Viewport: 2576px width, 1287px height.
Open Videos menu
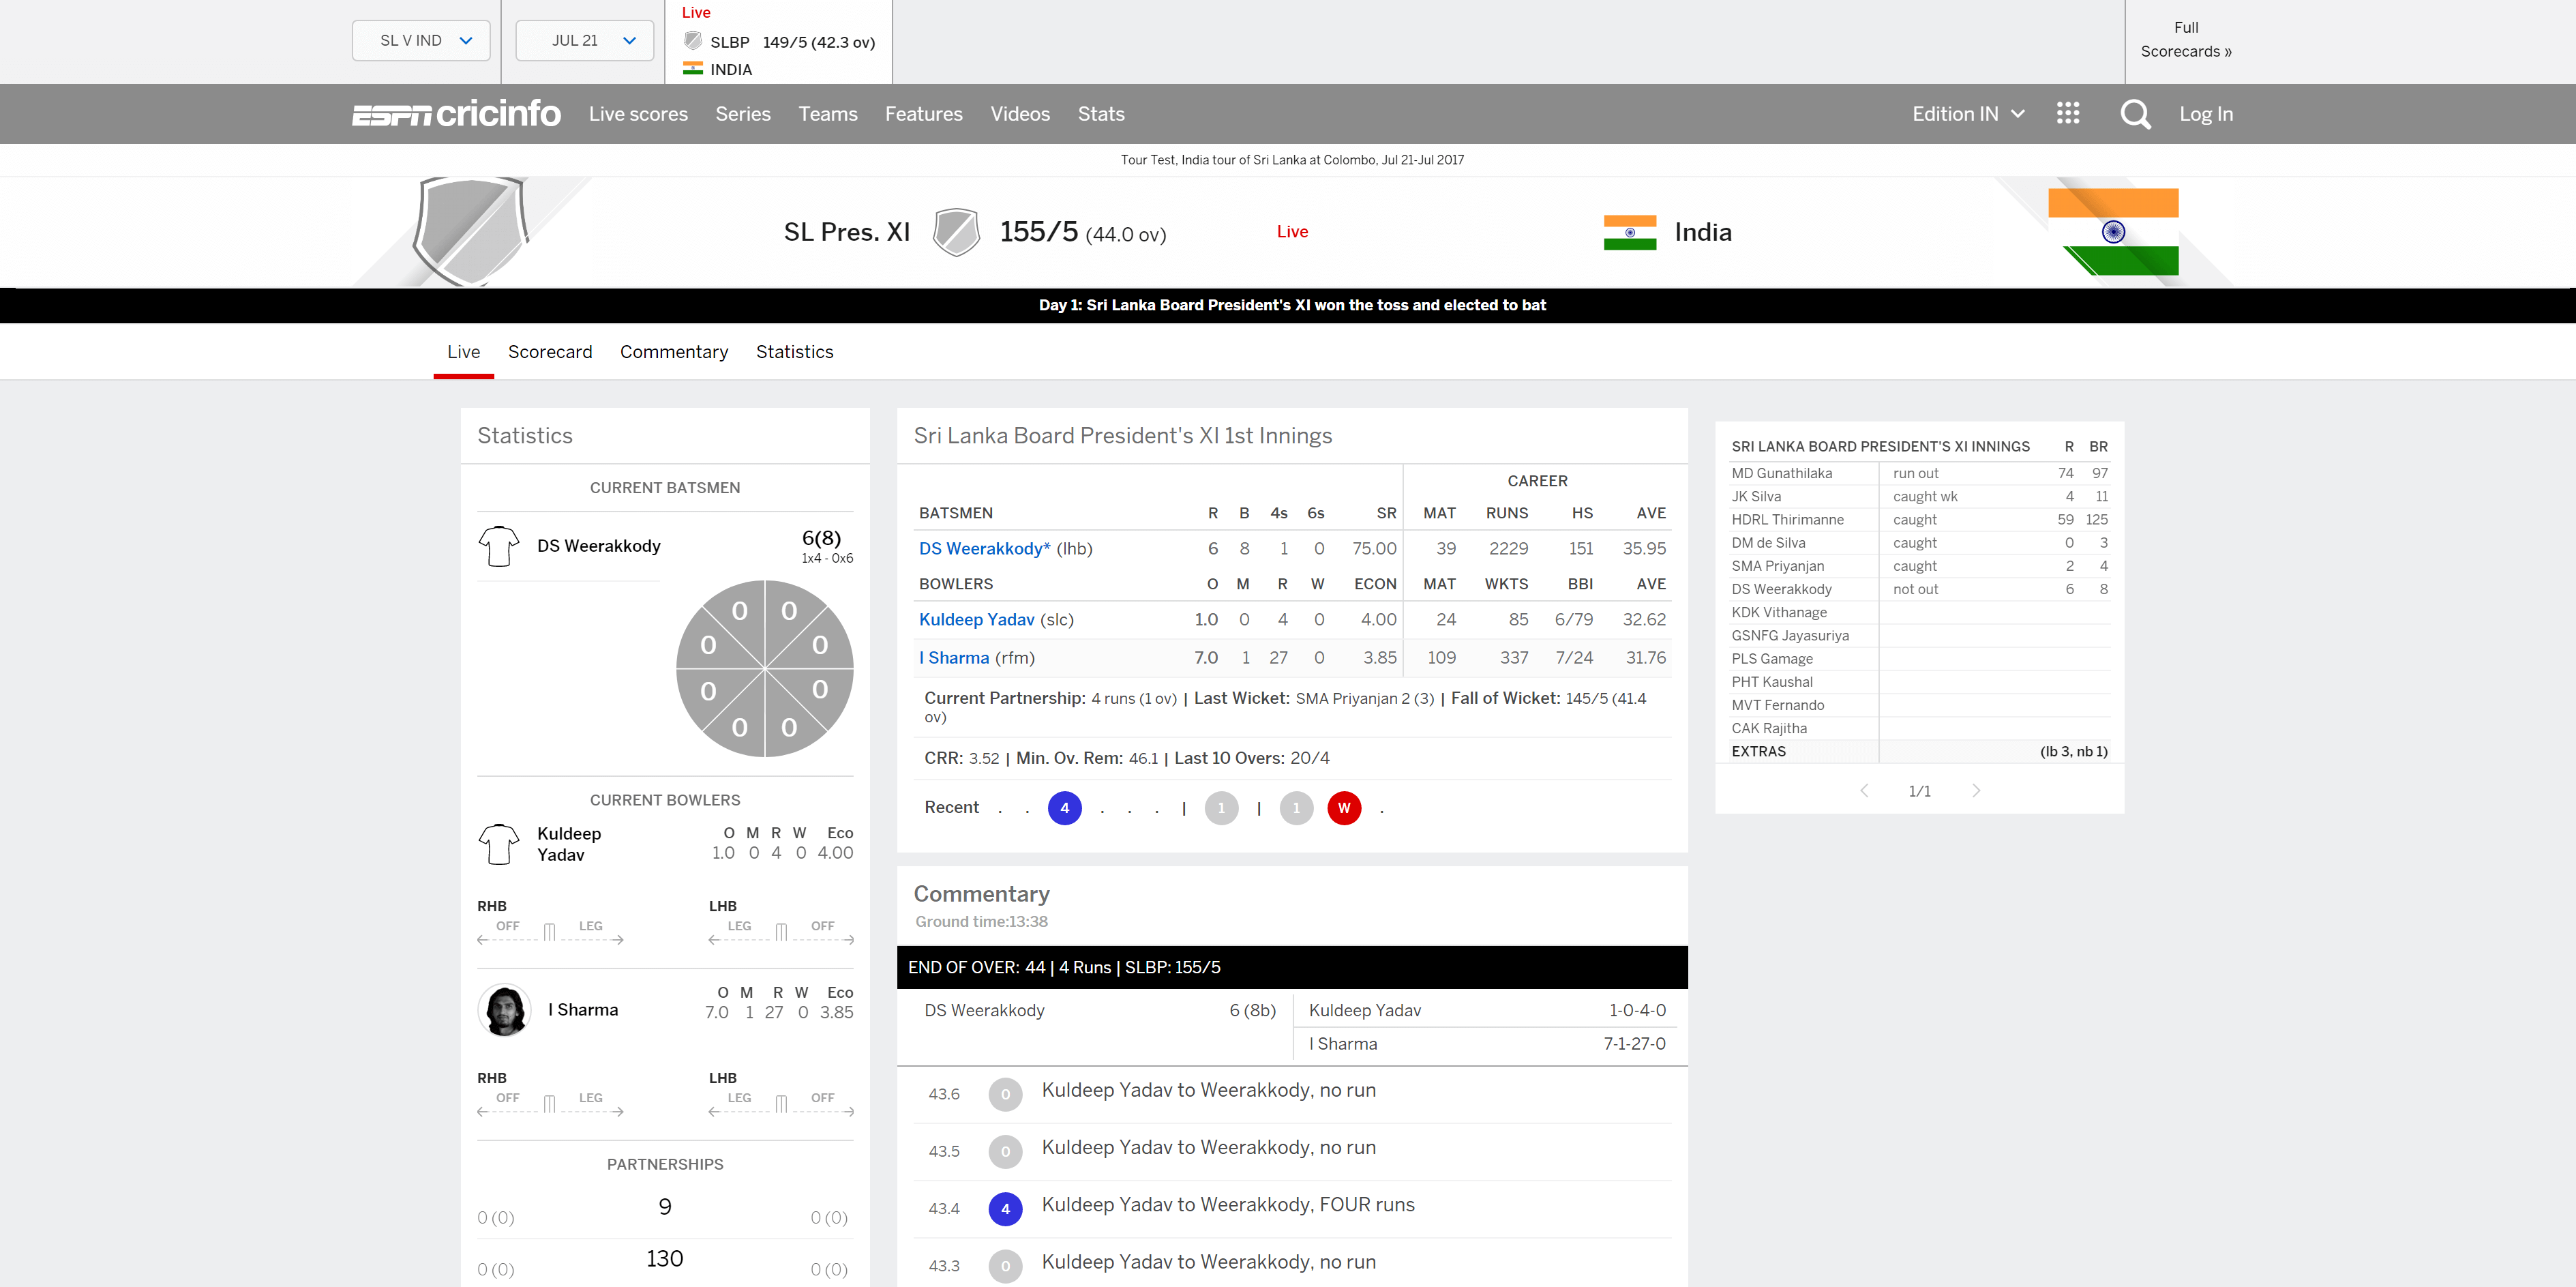pos(1020,114)
